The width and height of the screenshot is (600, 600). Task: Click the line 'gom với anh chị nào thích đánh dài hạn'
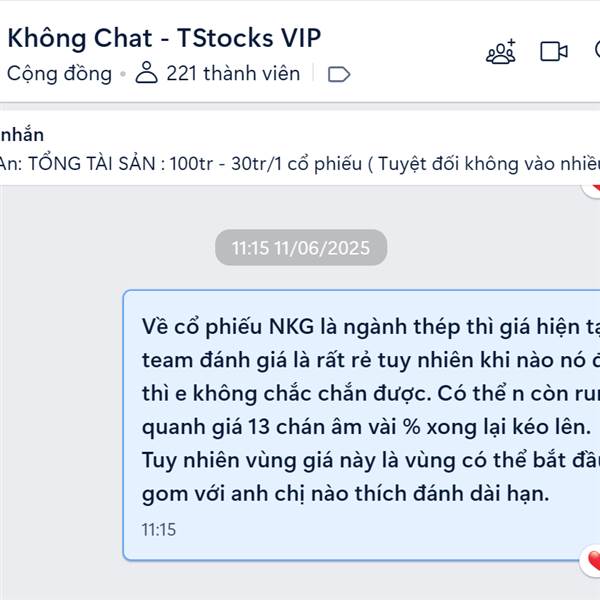coord(346,494)
